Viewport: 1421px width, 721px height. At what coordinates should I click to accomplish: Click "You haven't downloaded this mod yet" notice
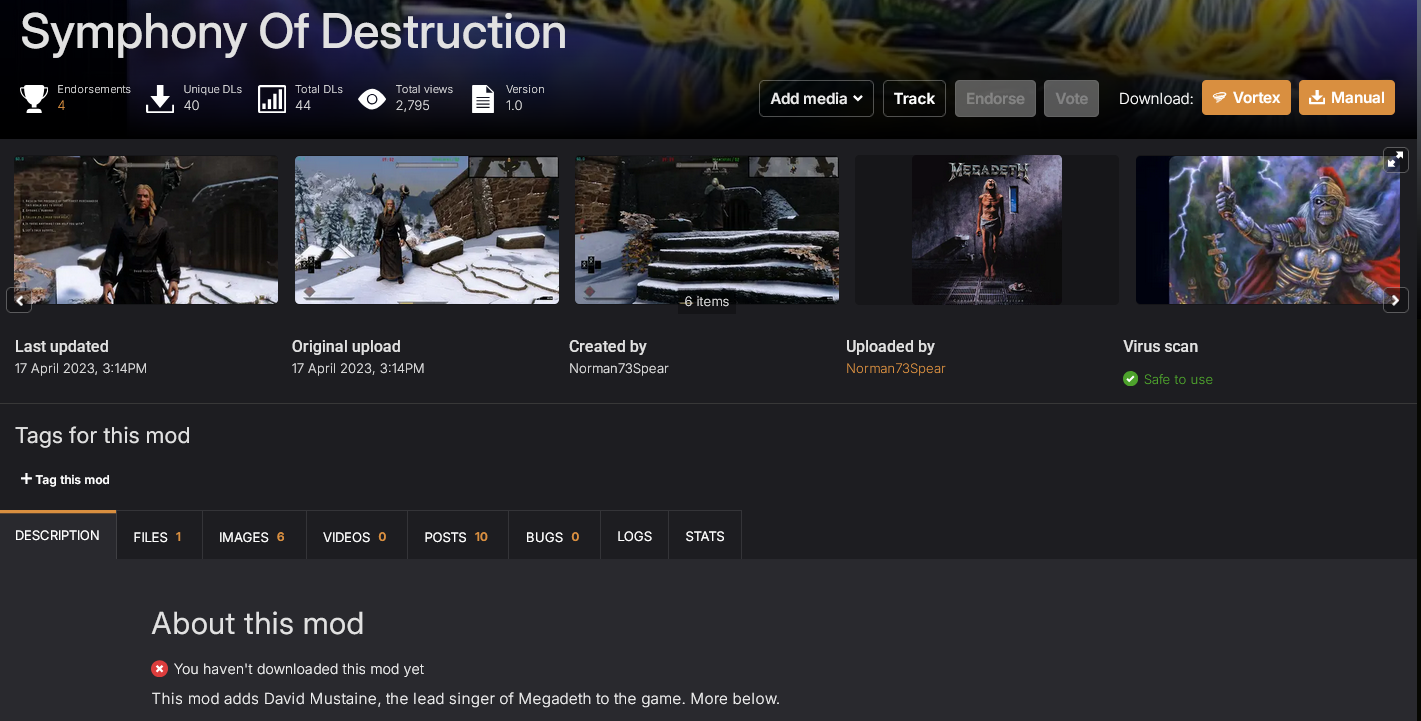(x=299, y=669)
